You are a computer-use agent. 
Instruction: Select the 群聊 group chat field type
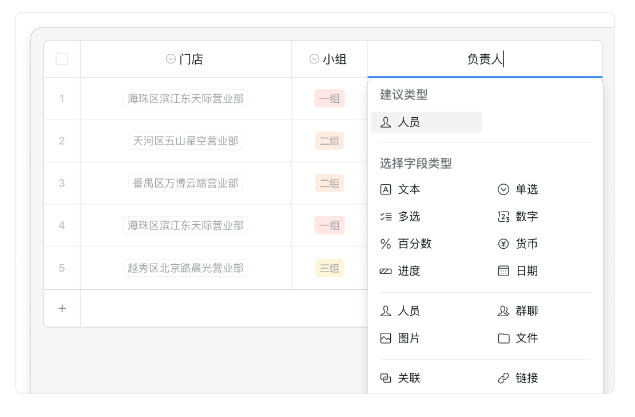click(x=517, y=311)
